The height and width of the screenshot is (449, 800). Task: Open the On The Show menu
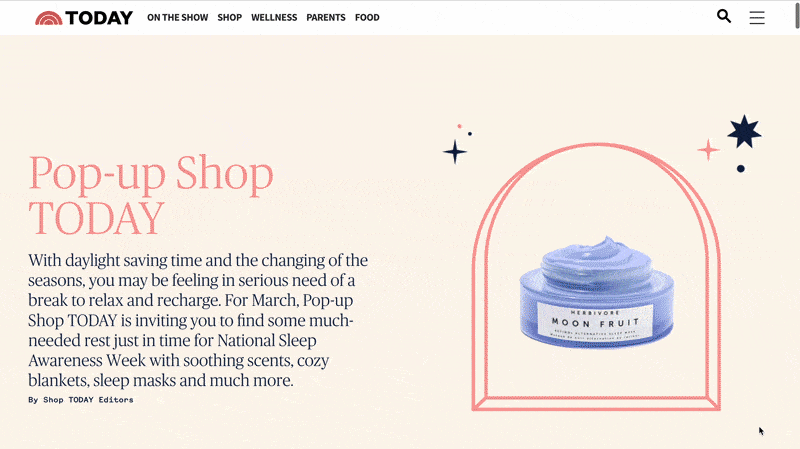[x=178, y=17]
